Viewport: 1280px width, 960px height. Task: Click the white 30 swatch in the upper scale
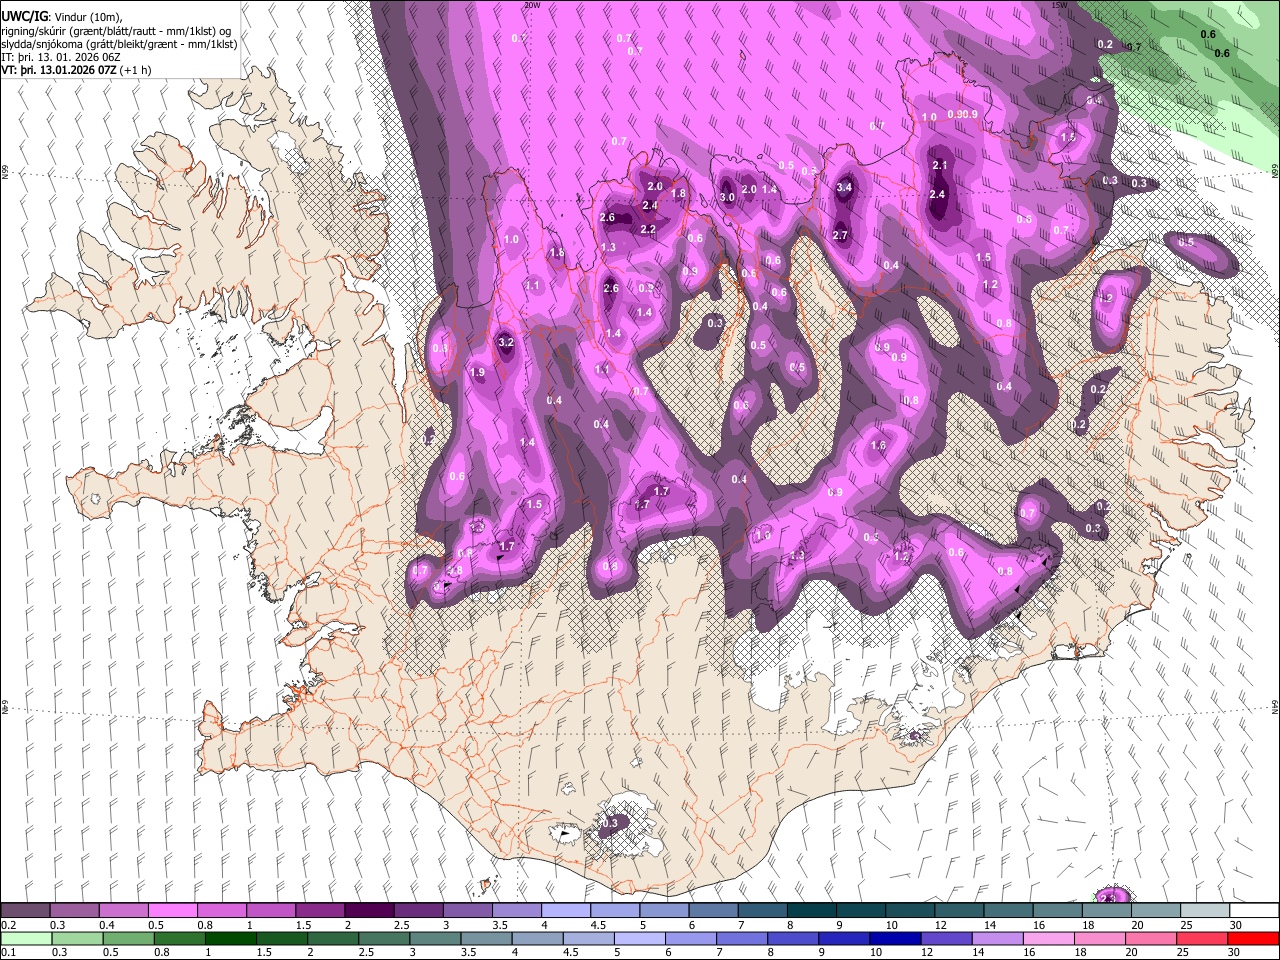[x=1254, y=911]
